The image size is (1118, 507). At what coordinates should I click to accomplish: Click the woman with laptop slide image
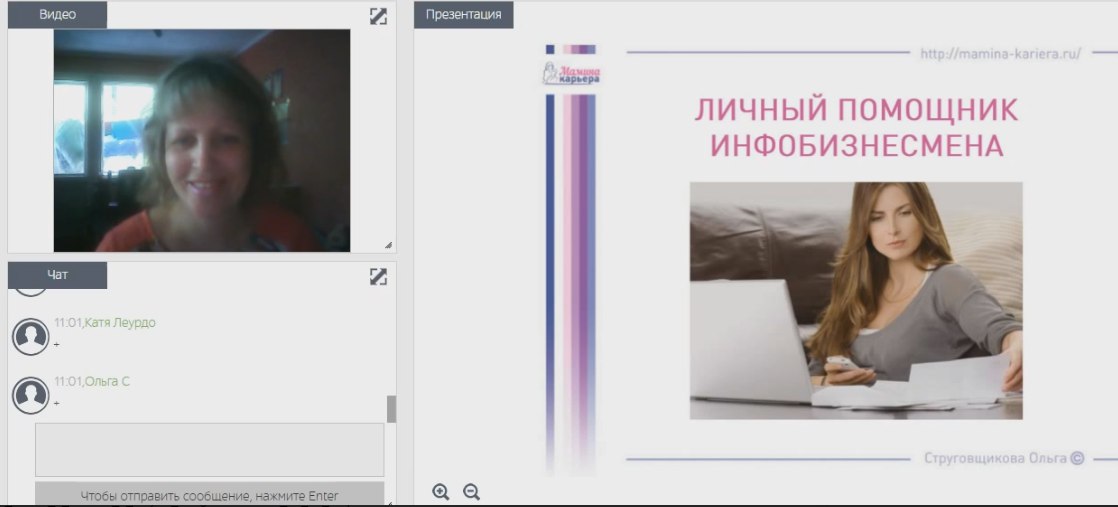pyautogui.click(x=856, y=300)
